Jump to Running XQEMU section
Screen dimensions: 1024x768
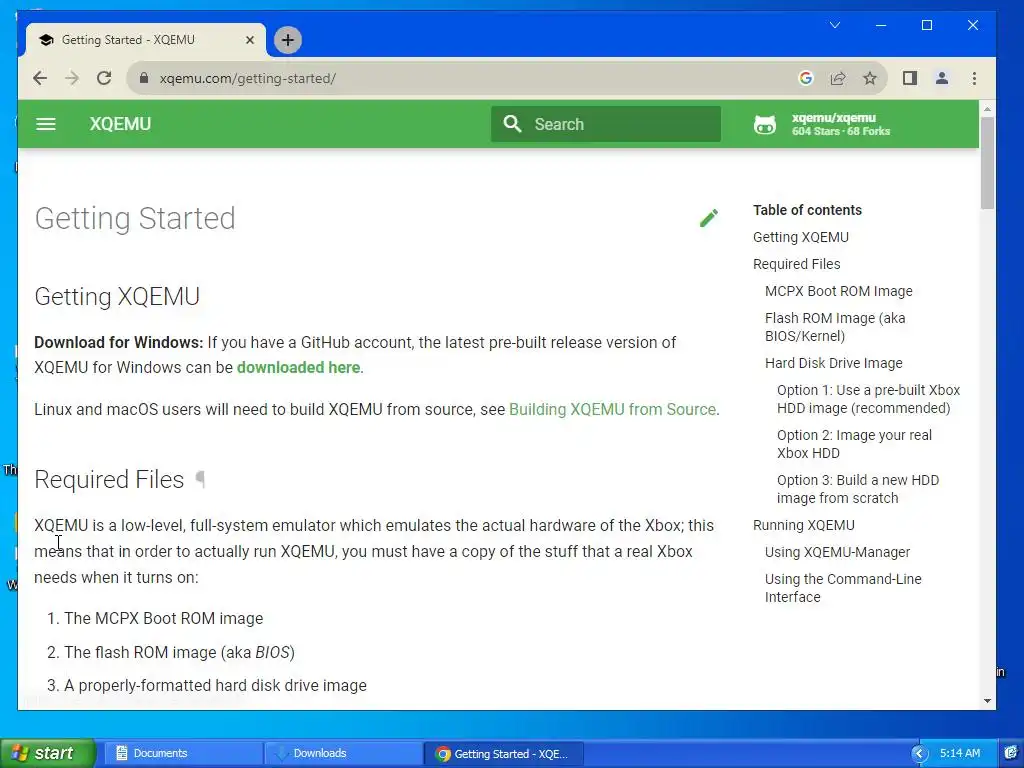[x=804, y=525]
